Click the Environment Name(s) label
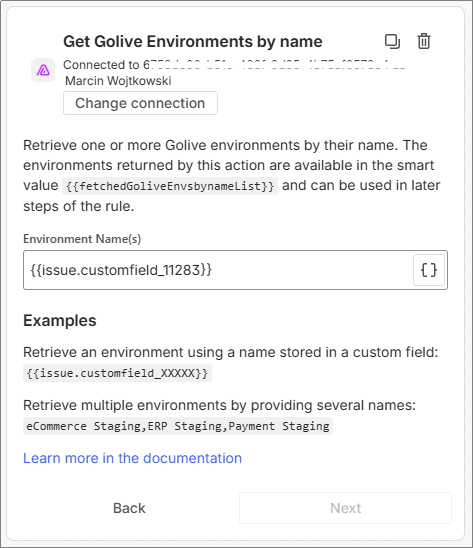This screenshot has width=473, height=548. click(x=82, y=239)
